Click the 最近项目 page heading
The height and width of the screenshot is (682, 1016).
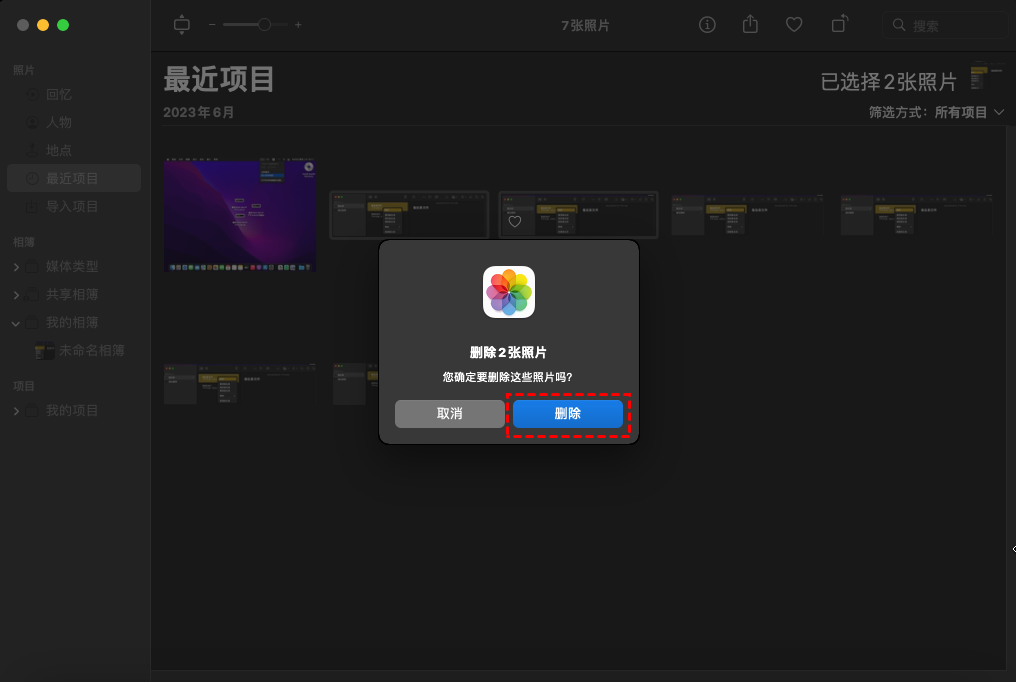click(219, 80)
